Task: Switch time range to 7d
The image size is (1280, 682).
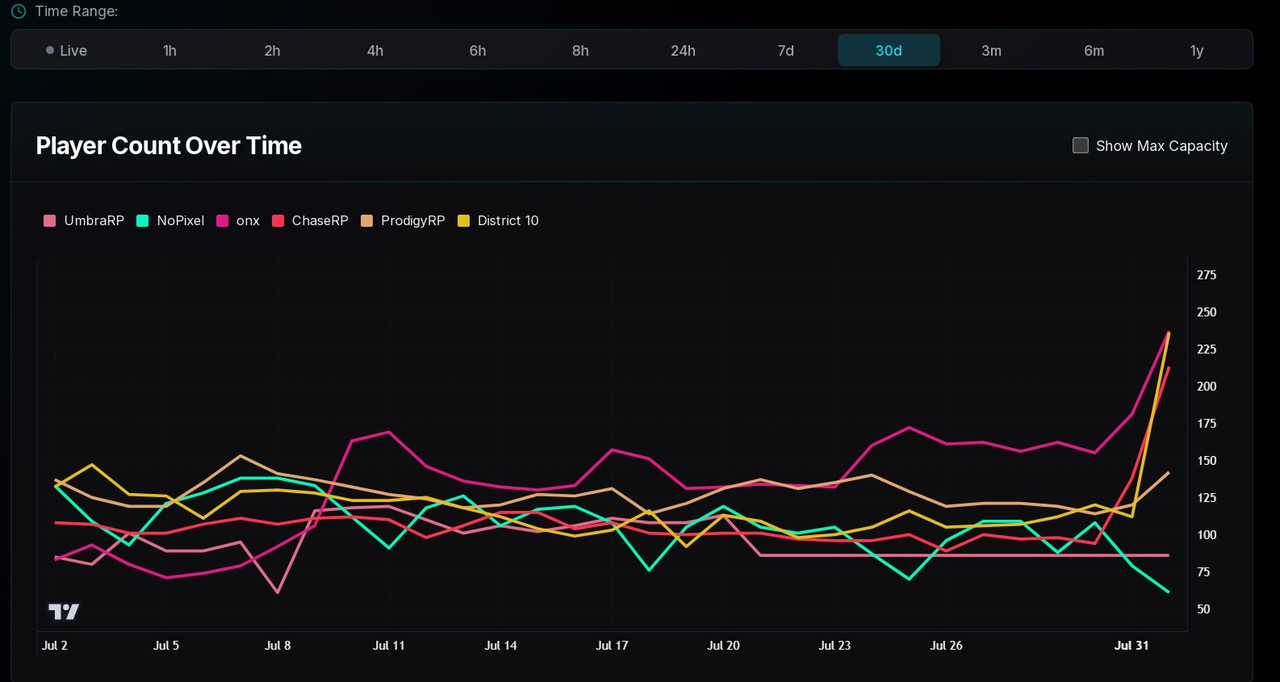Action: [786, 50]
